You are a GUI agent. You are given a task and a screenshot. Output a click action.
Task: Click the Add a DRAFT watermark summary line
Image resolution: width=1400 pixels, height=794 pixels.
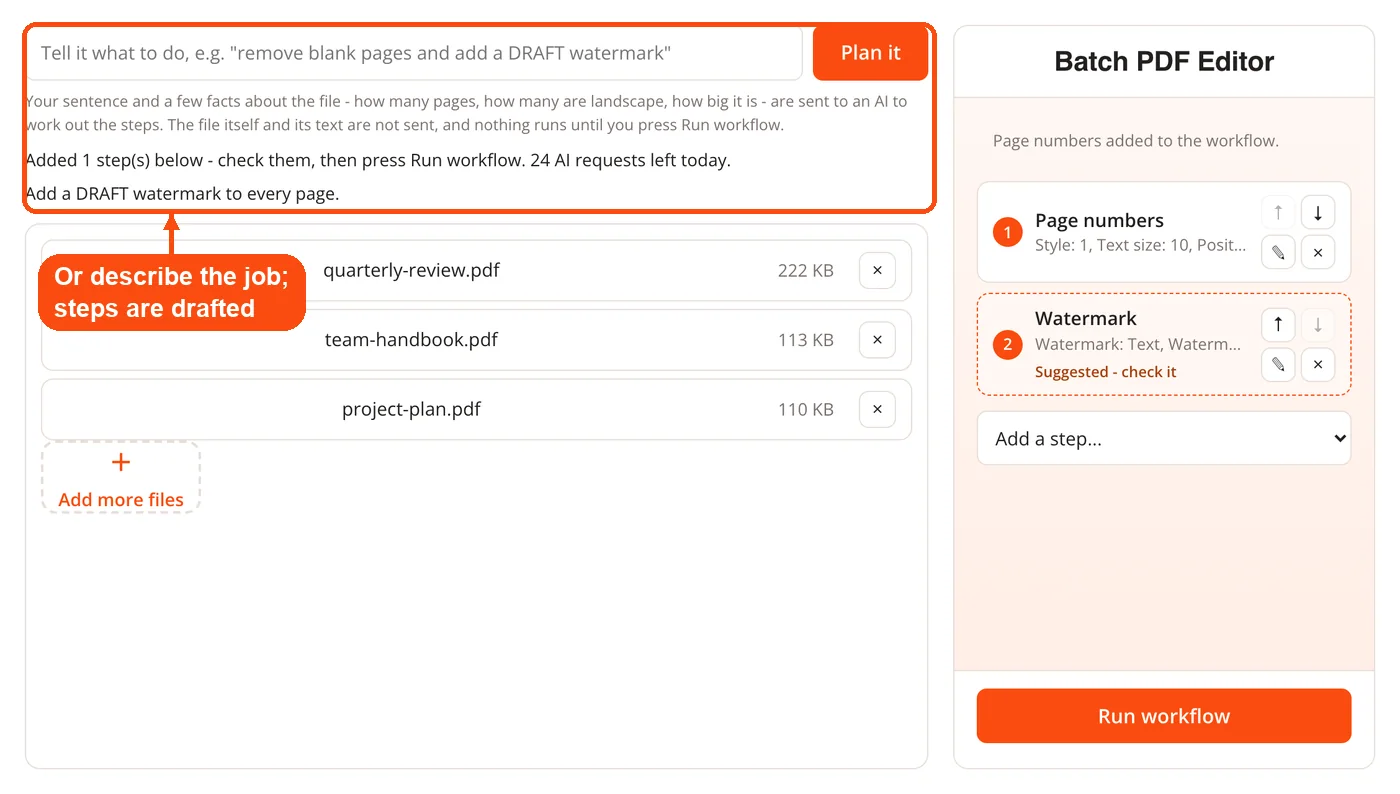tap(182, 194)
